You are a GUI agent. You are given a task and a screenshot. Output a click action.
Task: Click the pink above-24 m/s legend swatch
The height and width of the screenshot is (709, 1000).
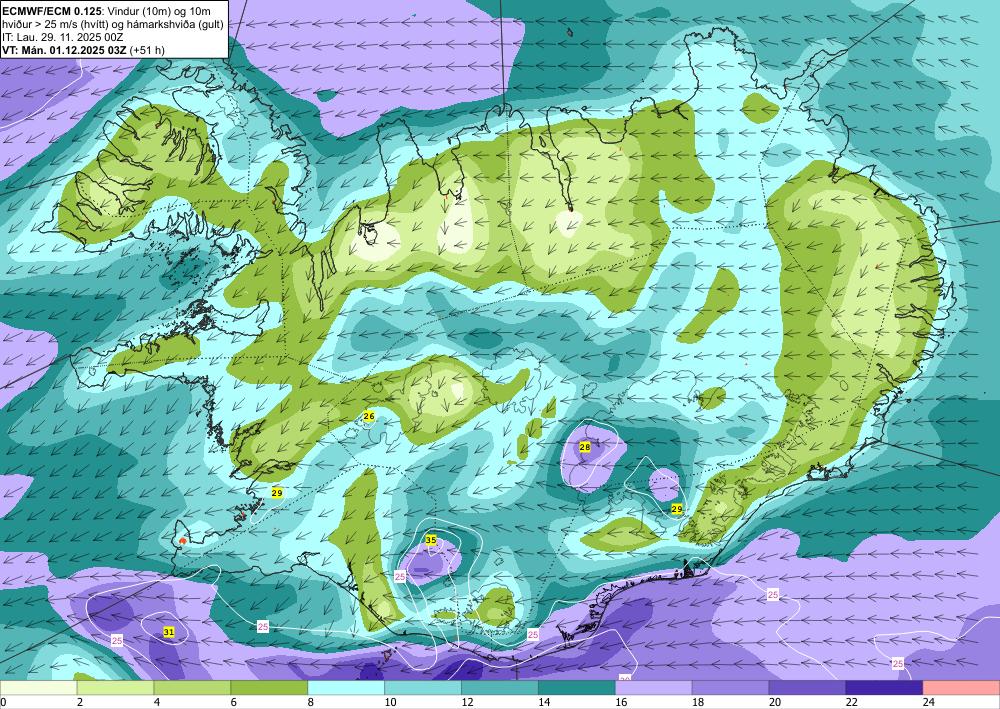(961, 688)
